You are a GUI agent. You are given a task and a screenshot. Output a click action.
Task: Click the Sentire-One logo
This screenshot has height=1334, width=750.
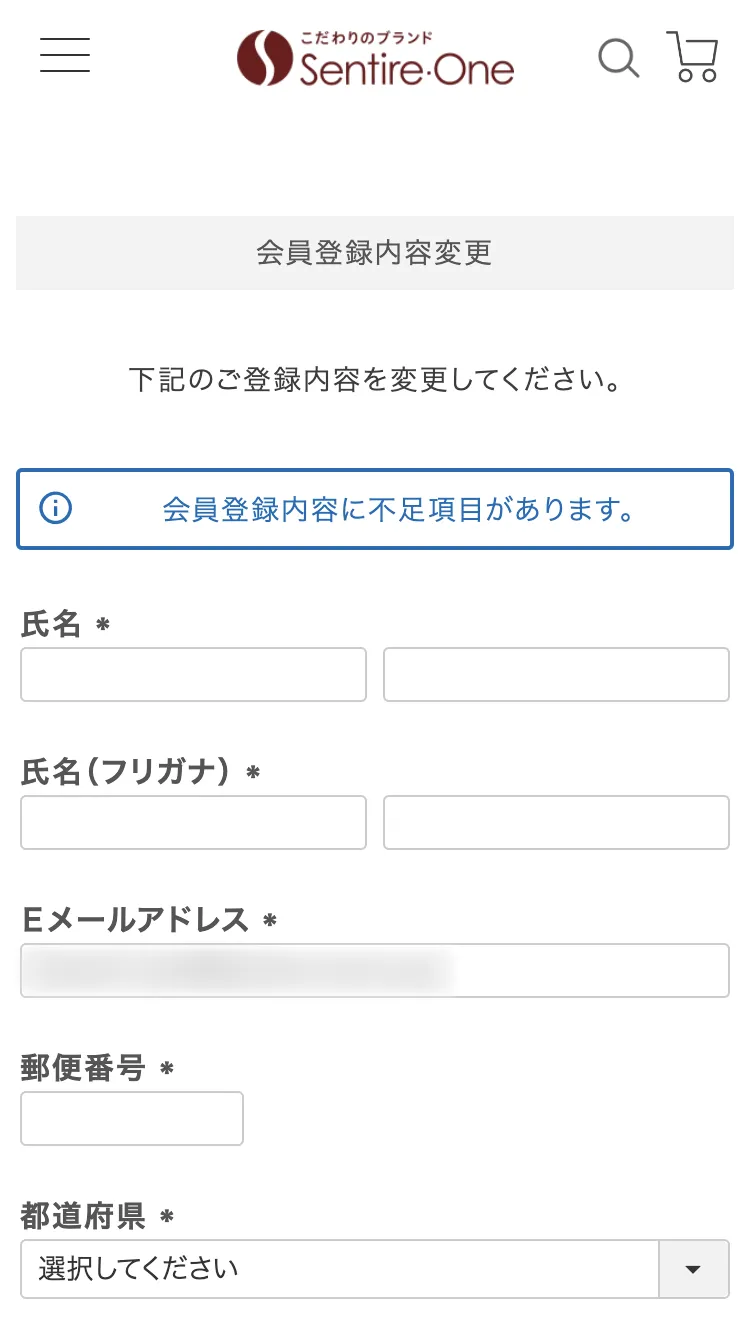(376, 58)
